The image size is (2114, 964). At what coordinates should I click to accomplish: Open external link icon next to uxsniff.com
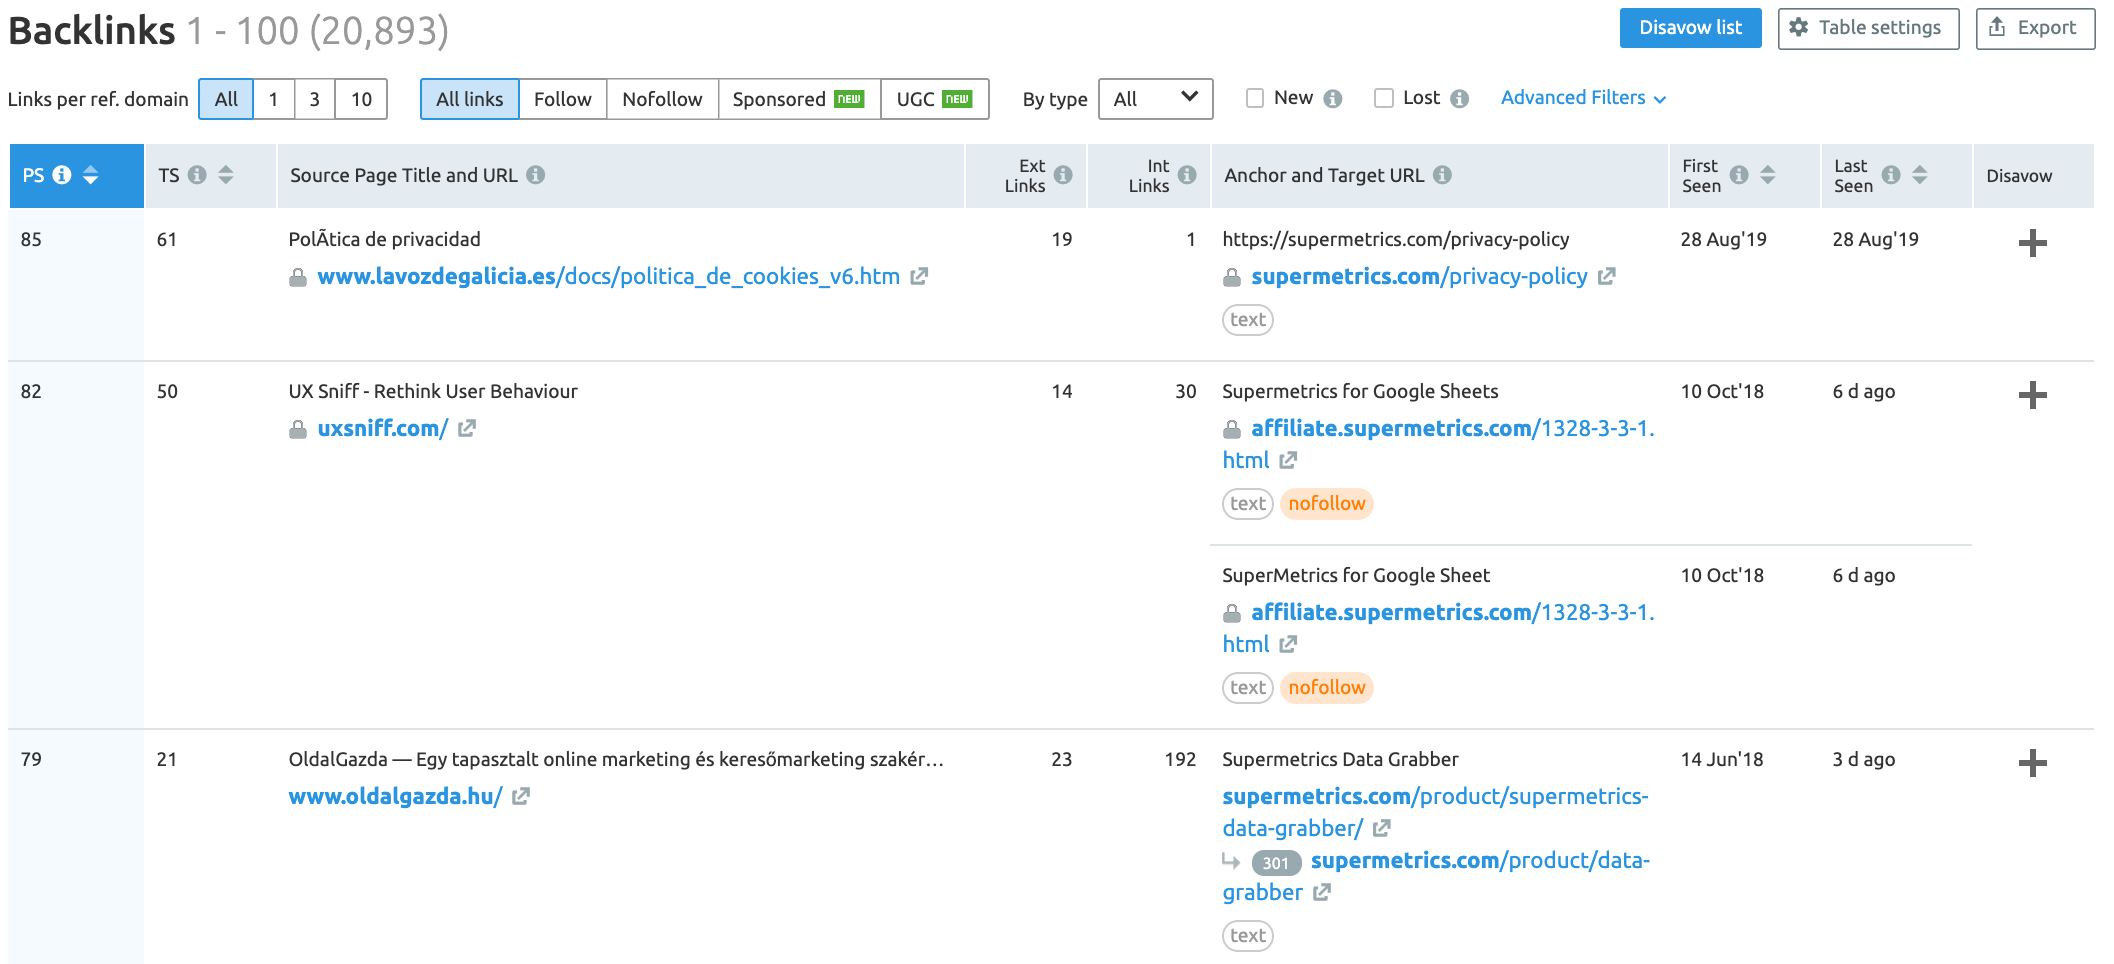click(x=467, y=429)
